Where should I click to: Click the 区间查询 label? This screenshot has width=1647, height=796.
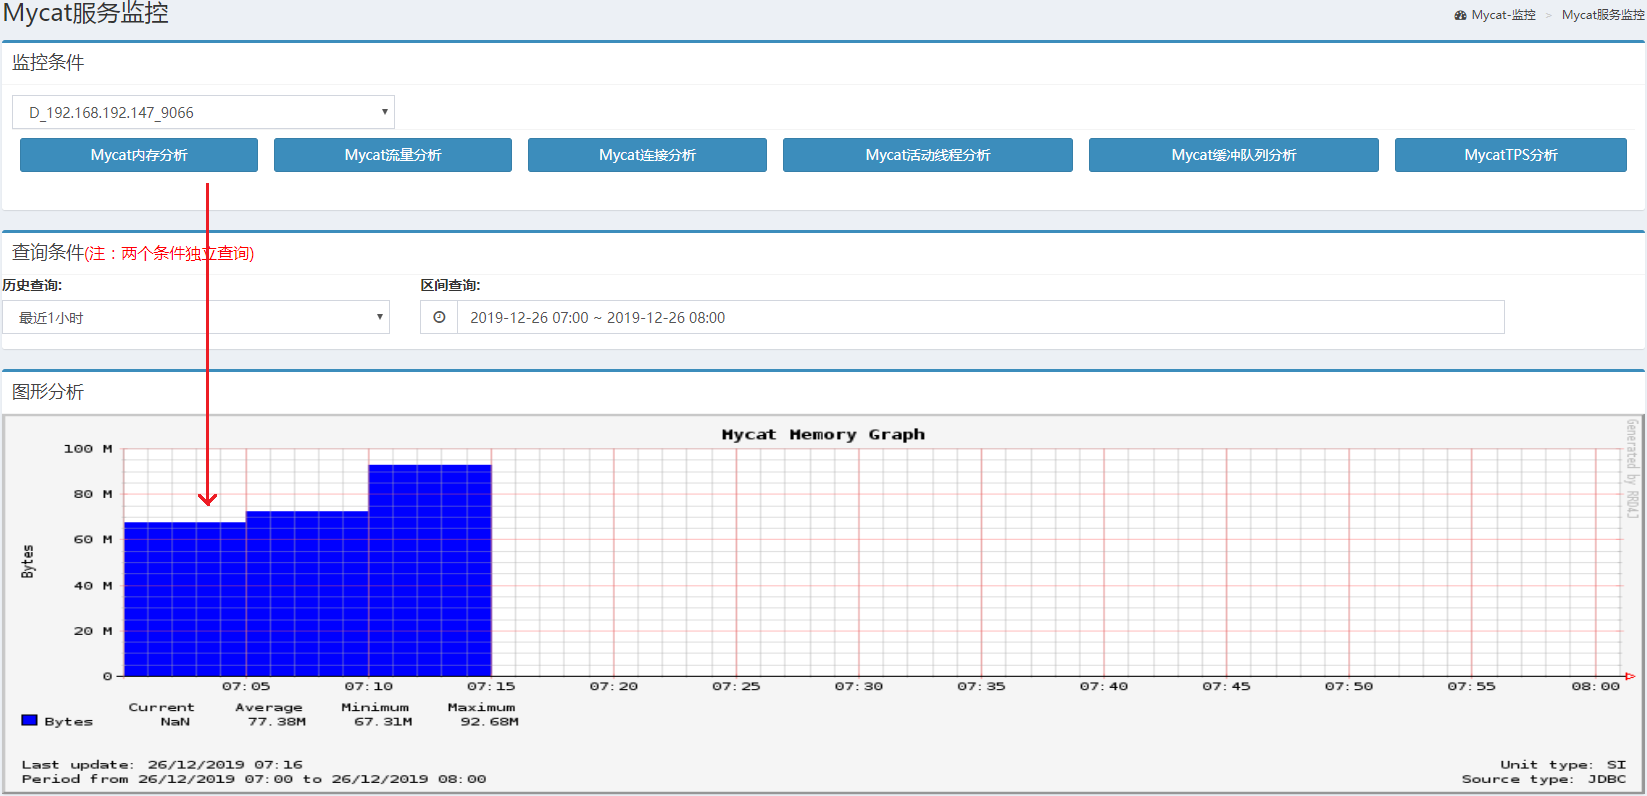pyautogui.click(x=450, y=285)
